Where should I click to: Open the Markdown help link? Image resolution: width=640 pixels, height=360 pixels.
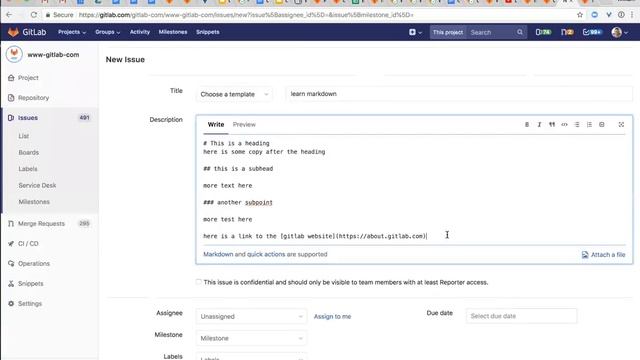pyautogui.click(x=218, y=254)
